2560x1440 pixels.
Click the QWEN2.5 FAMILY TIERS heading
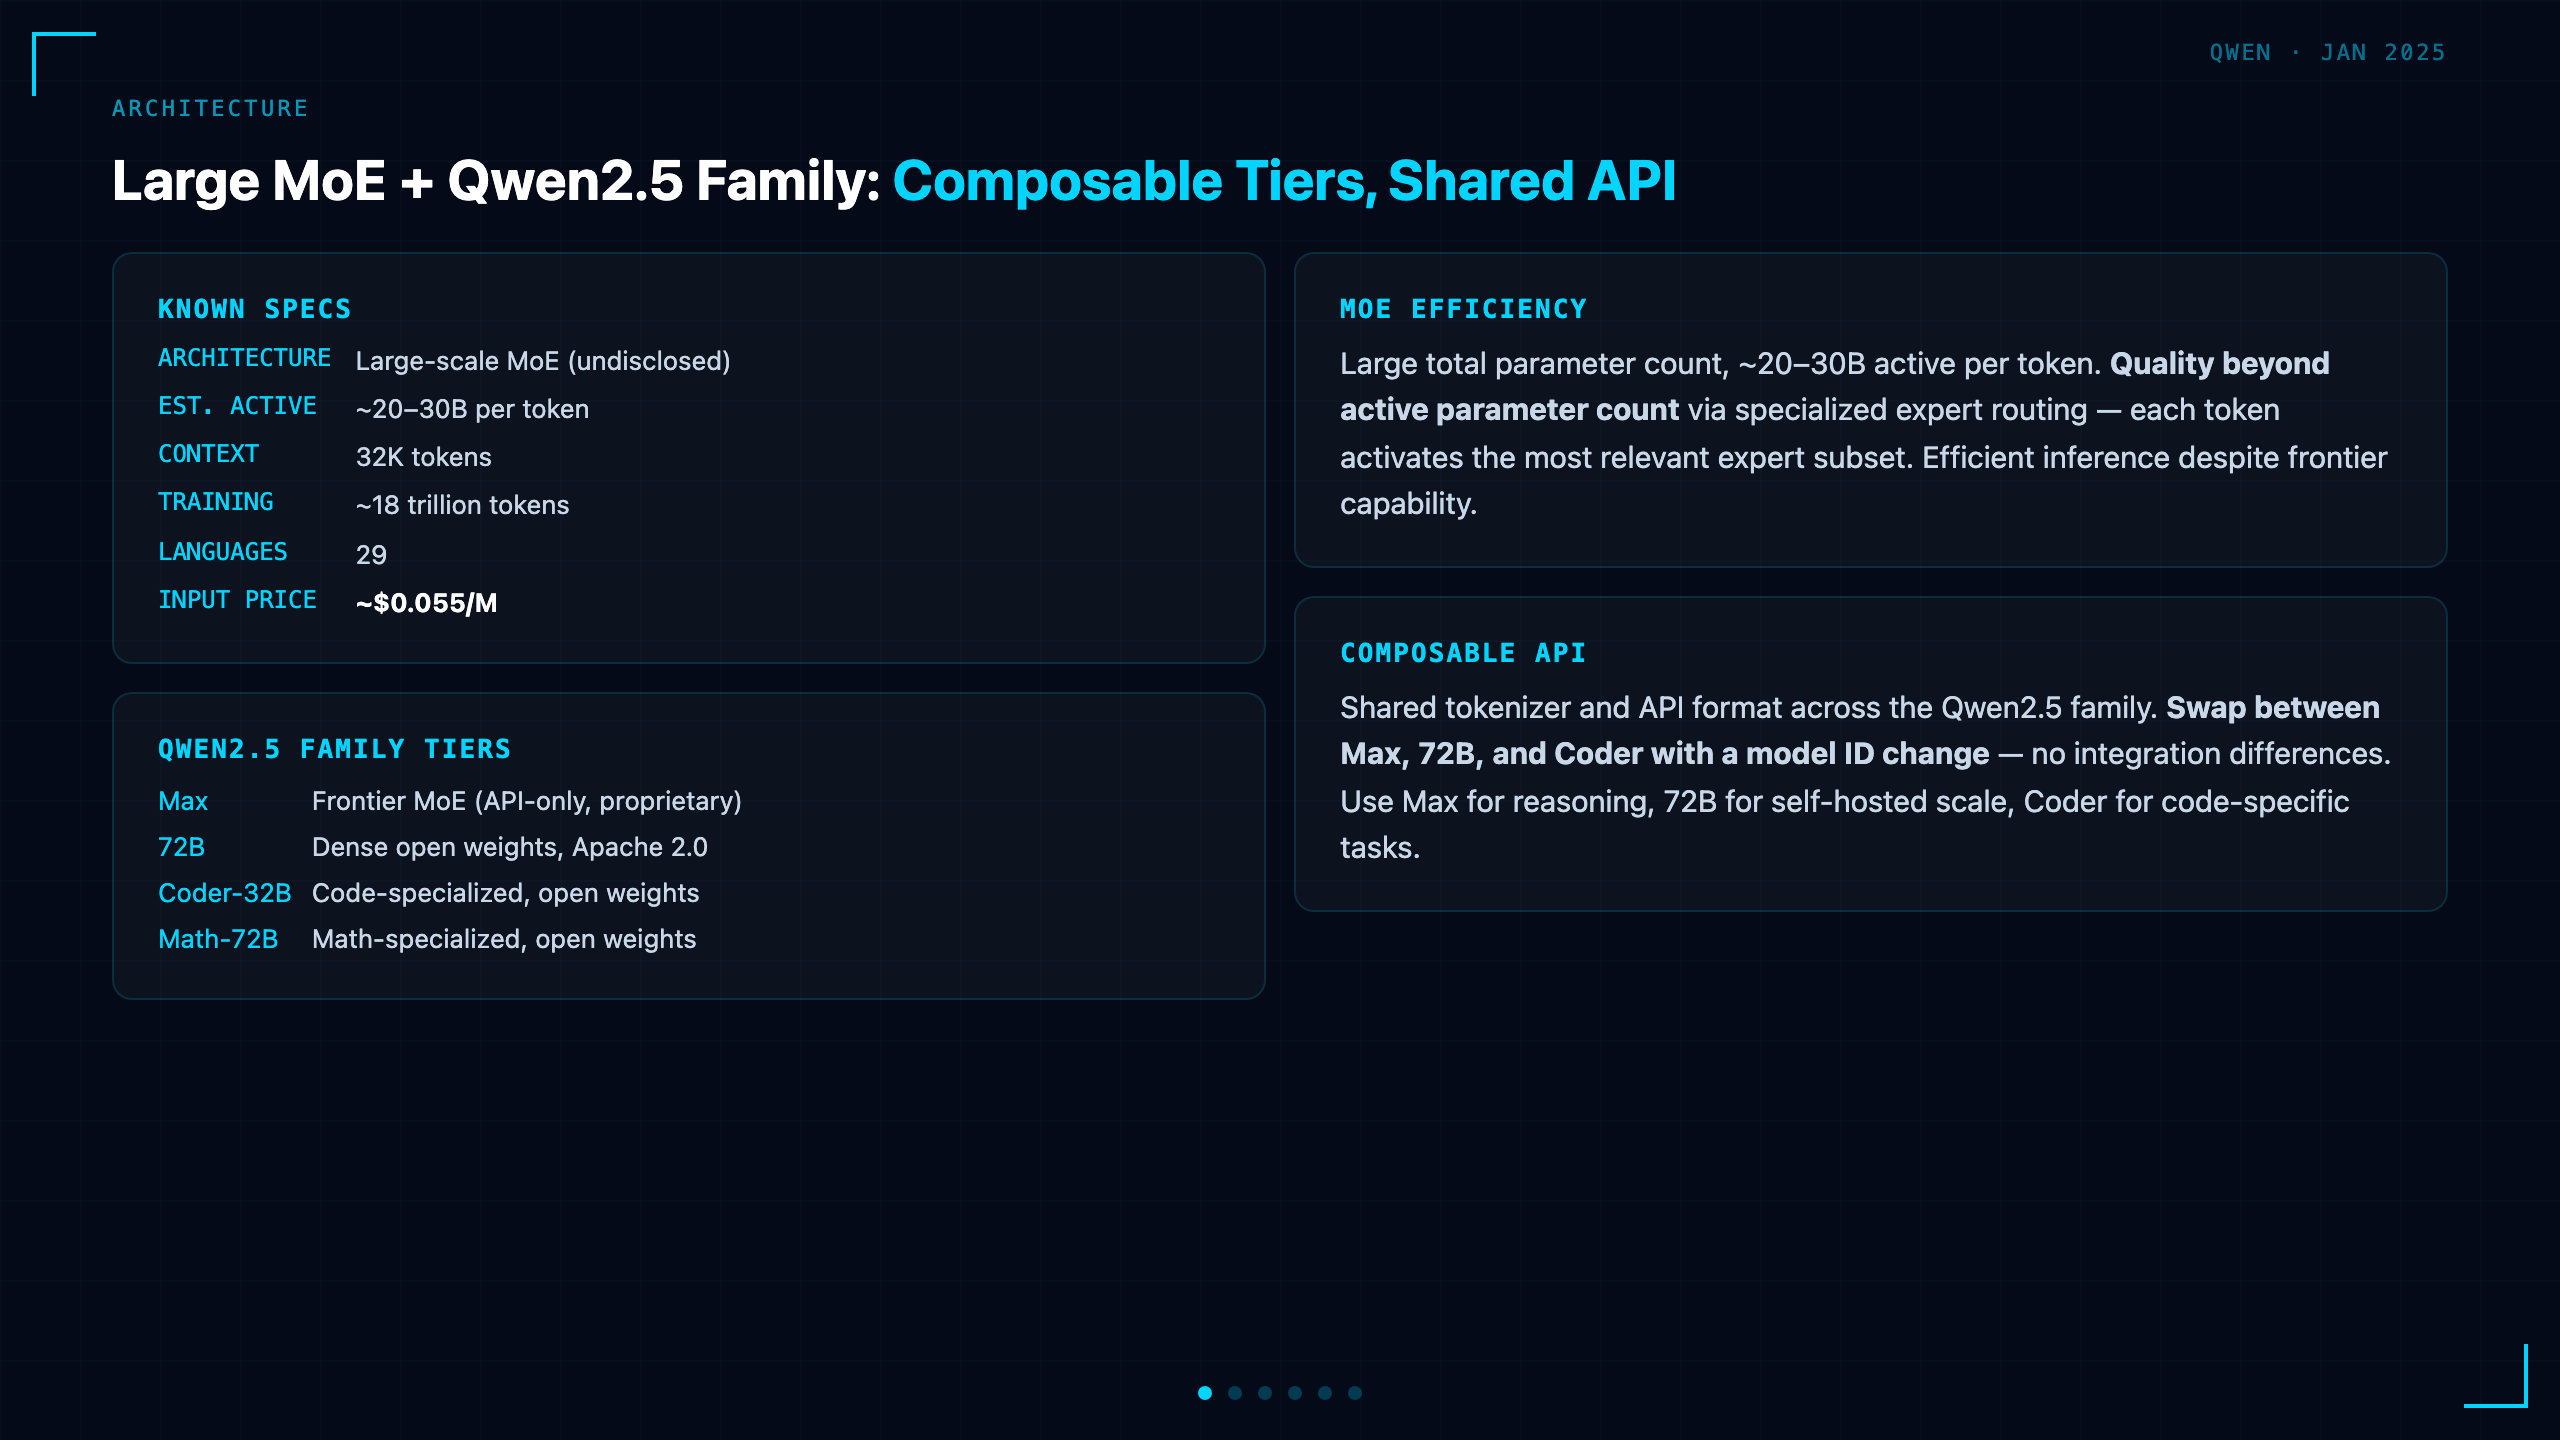(x=334, y=749)
